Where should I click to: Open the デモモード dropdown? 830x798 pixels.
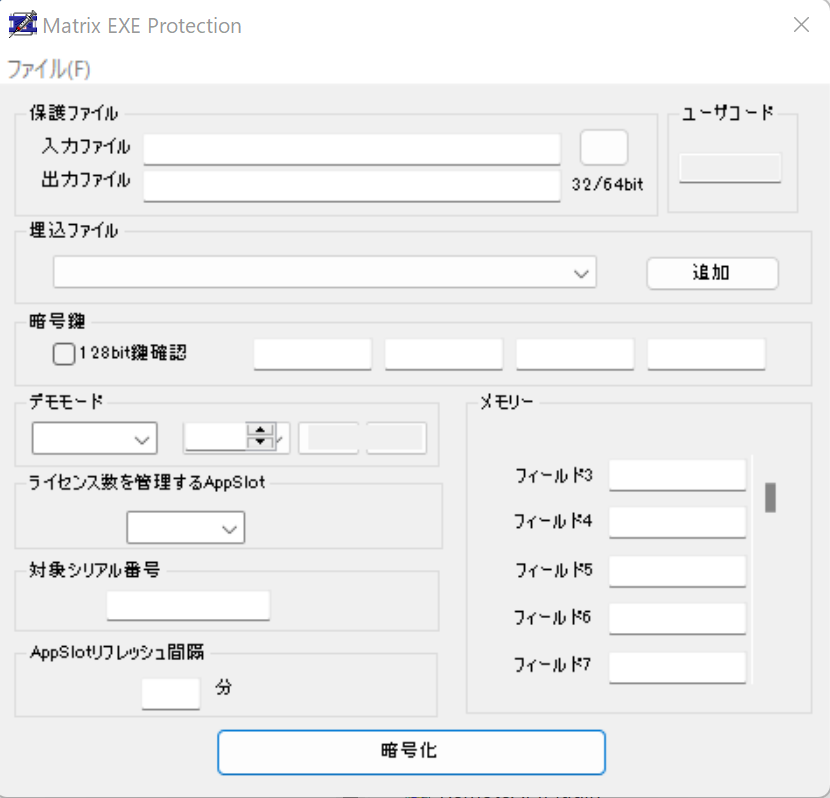point(95,438)
